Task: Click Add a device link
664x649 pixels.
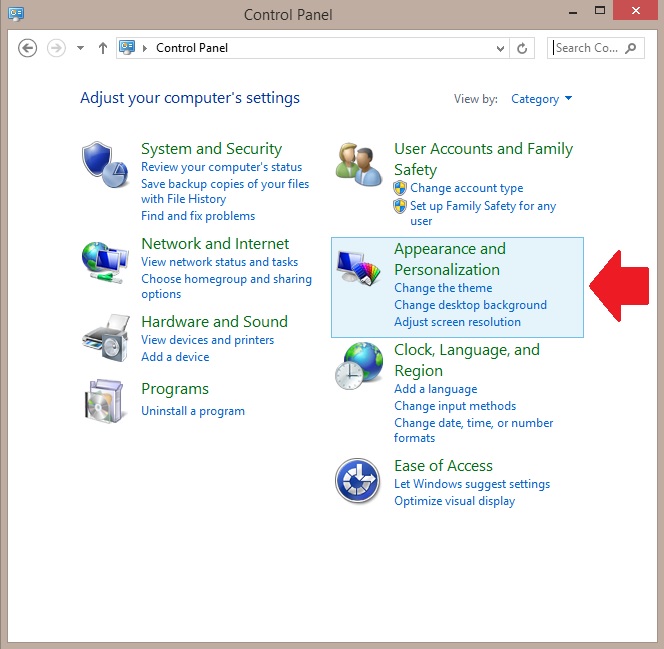Action: [x=175, y=357]
